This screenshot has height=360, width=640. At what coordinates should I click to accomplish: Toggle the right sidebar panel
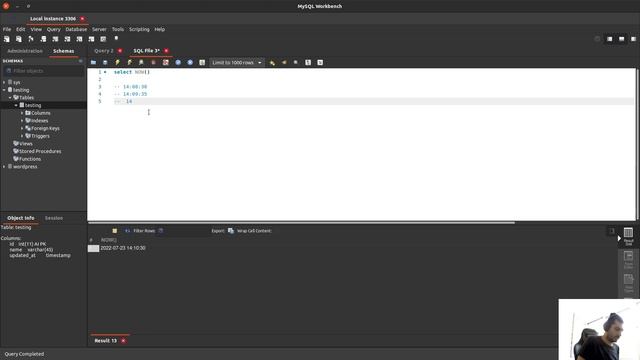(x=633, y=39)
